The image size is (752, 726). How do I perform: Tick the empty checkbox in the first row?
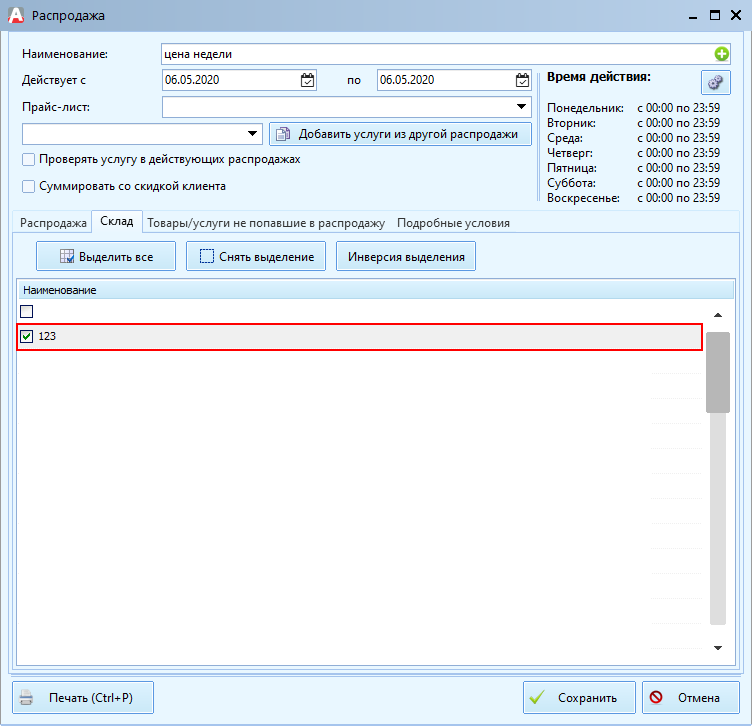[x=26, y=312]
